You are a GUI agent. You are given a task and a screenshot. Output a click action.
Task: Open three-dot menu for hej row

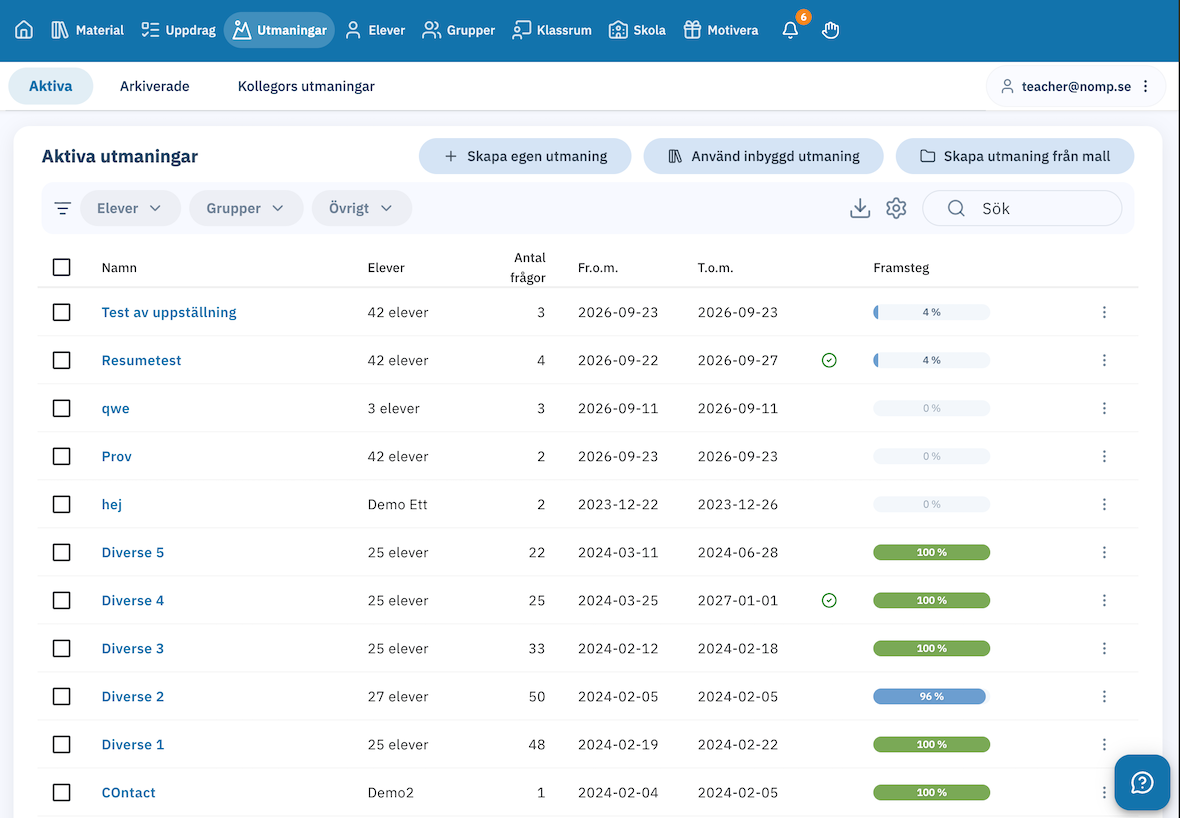(x=1104, y=504)
